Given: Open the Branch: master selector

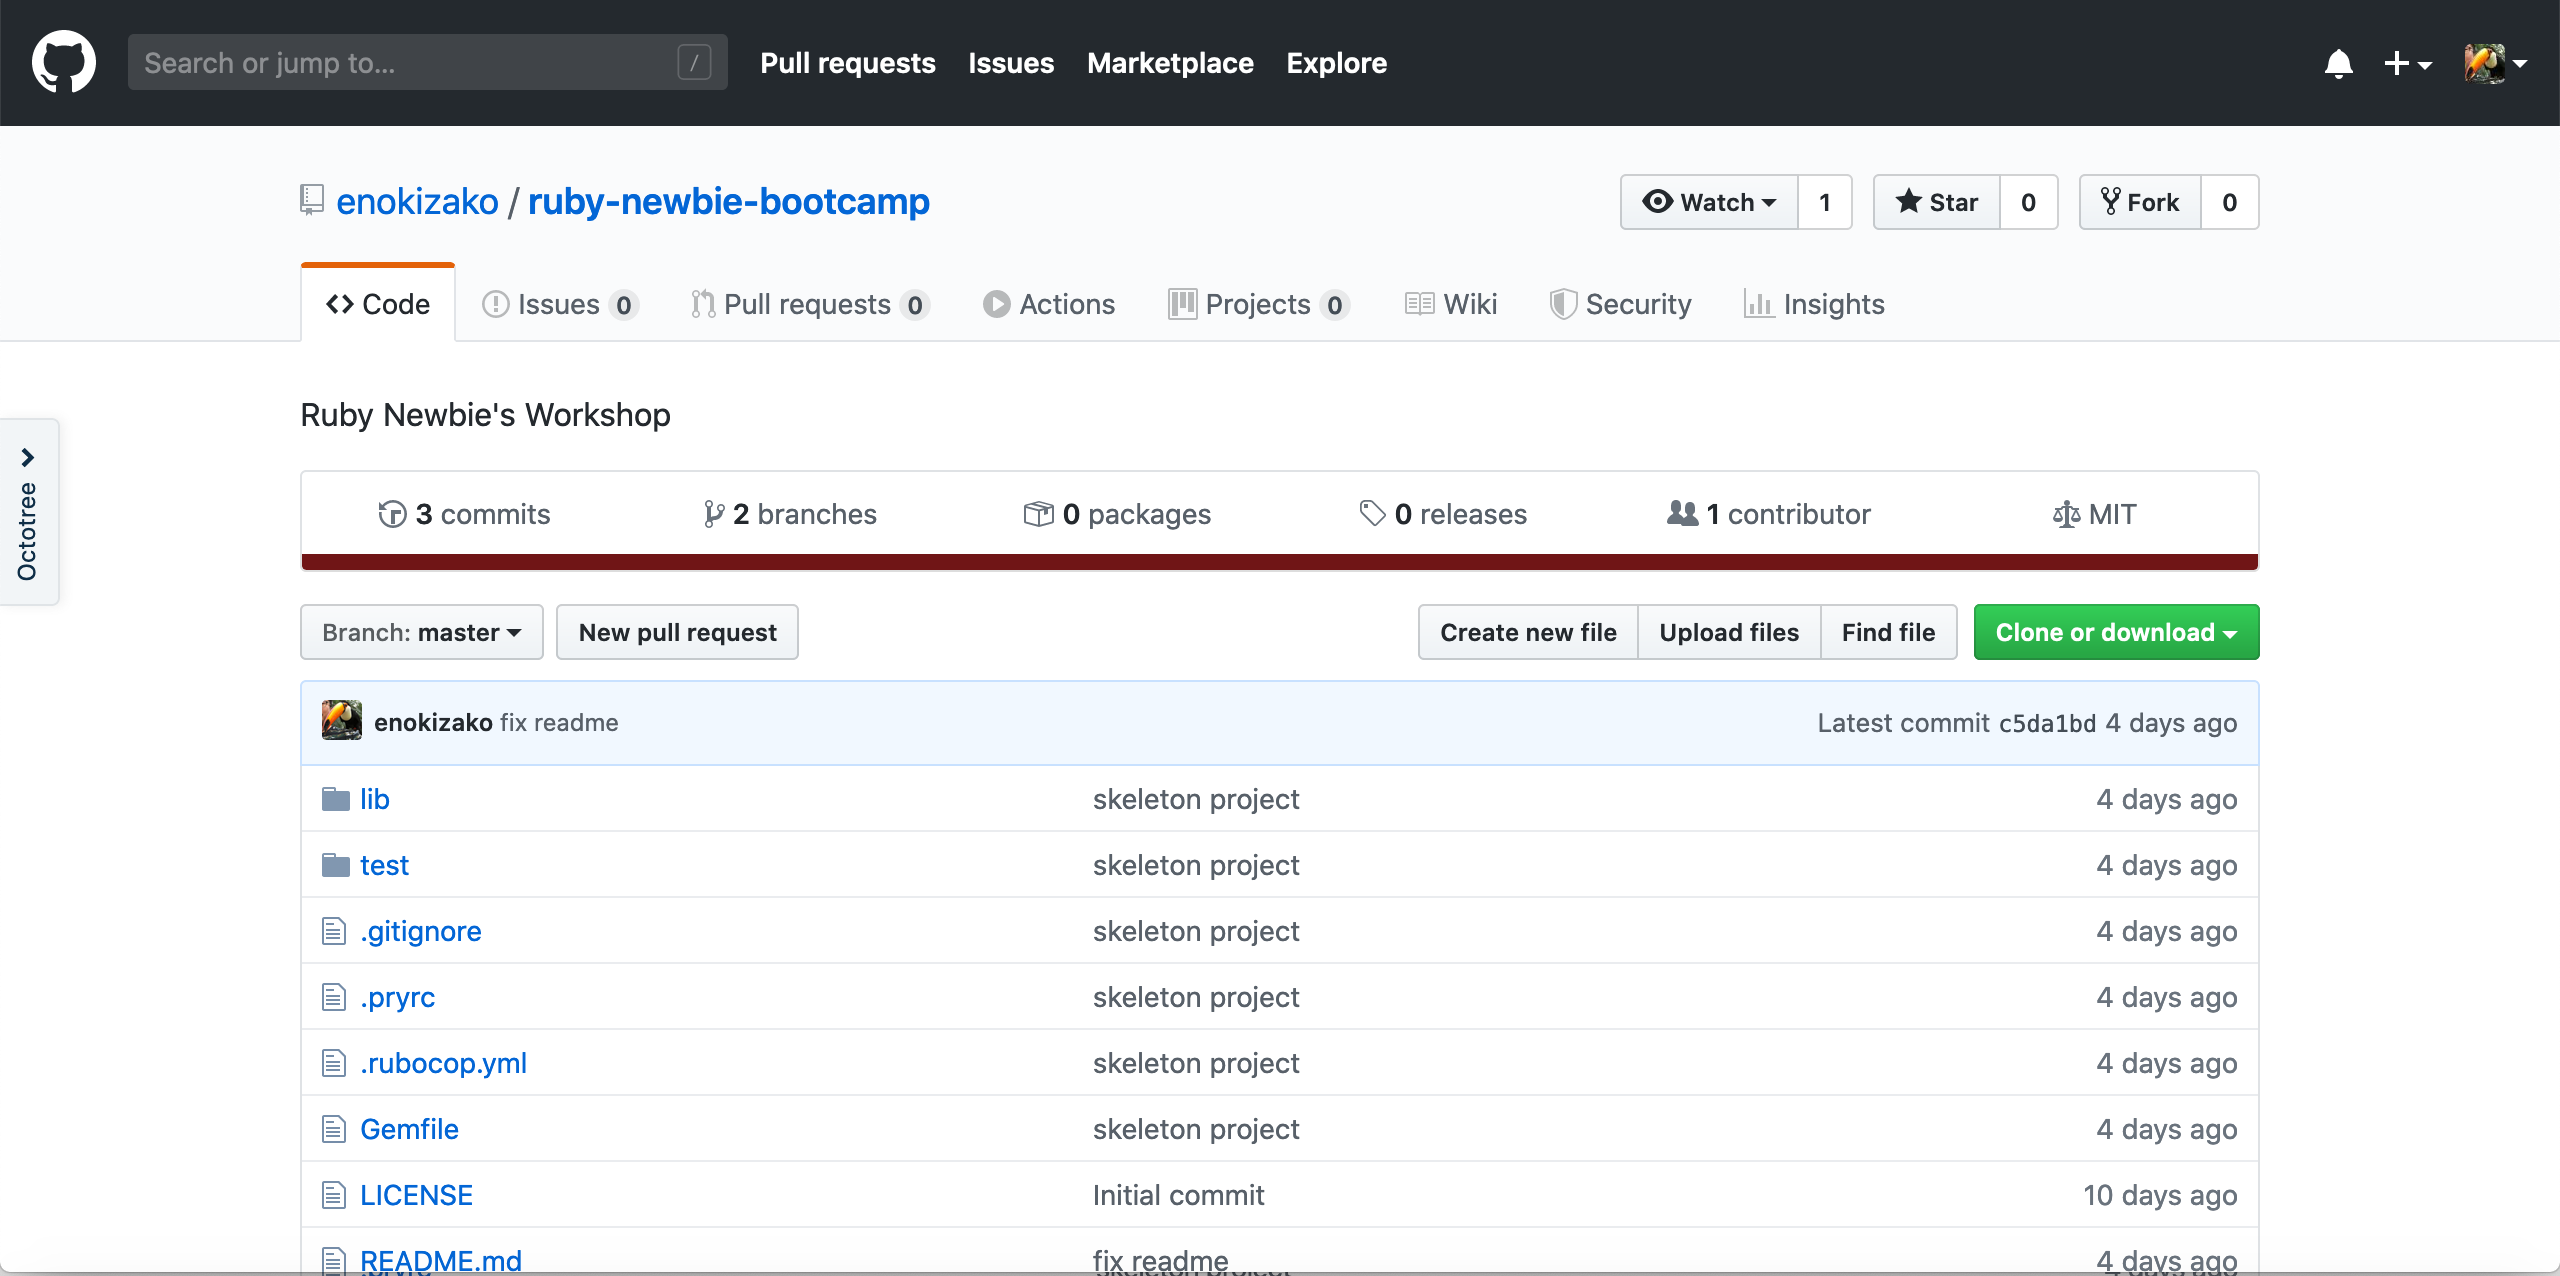Looking at the screenshot, I should [421, 632].
